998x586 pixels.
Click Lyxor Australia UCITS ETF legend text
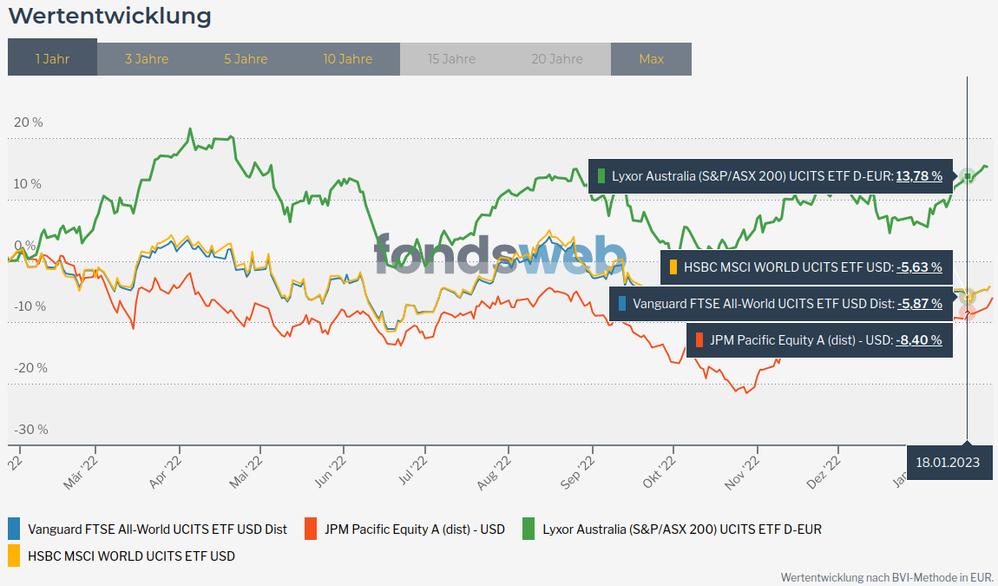tap(682, 528)
